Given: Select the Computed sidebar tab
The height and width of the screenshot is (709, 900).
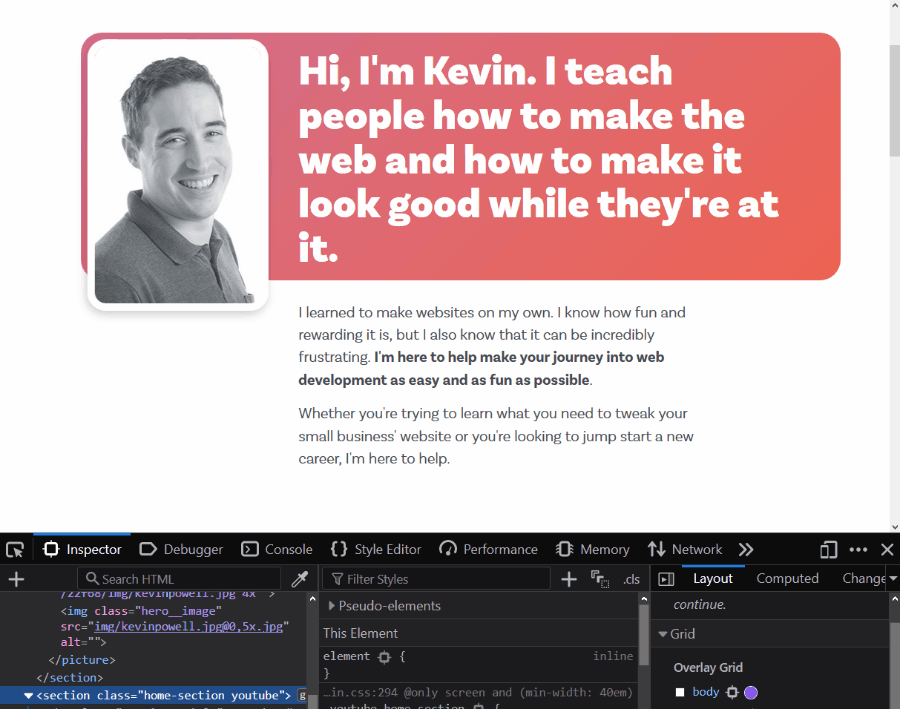Looking at the screenshot, I should coord(787,579).
